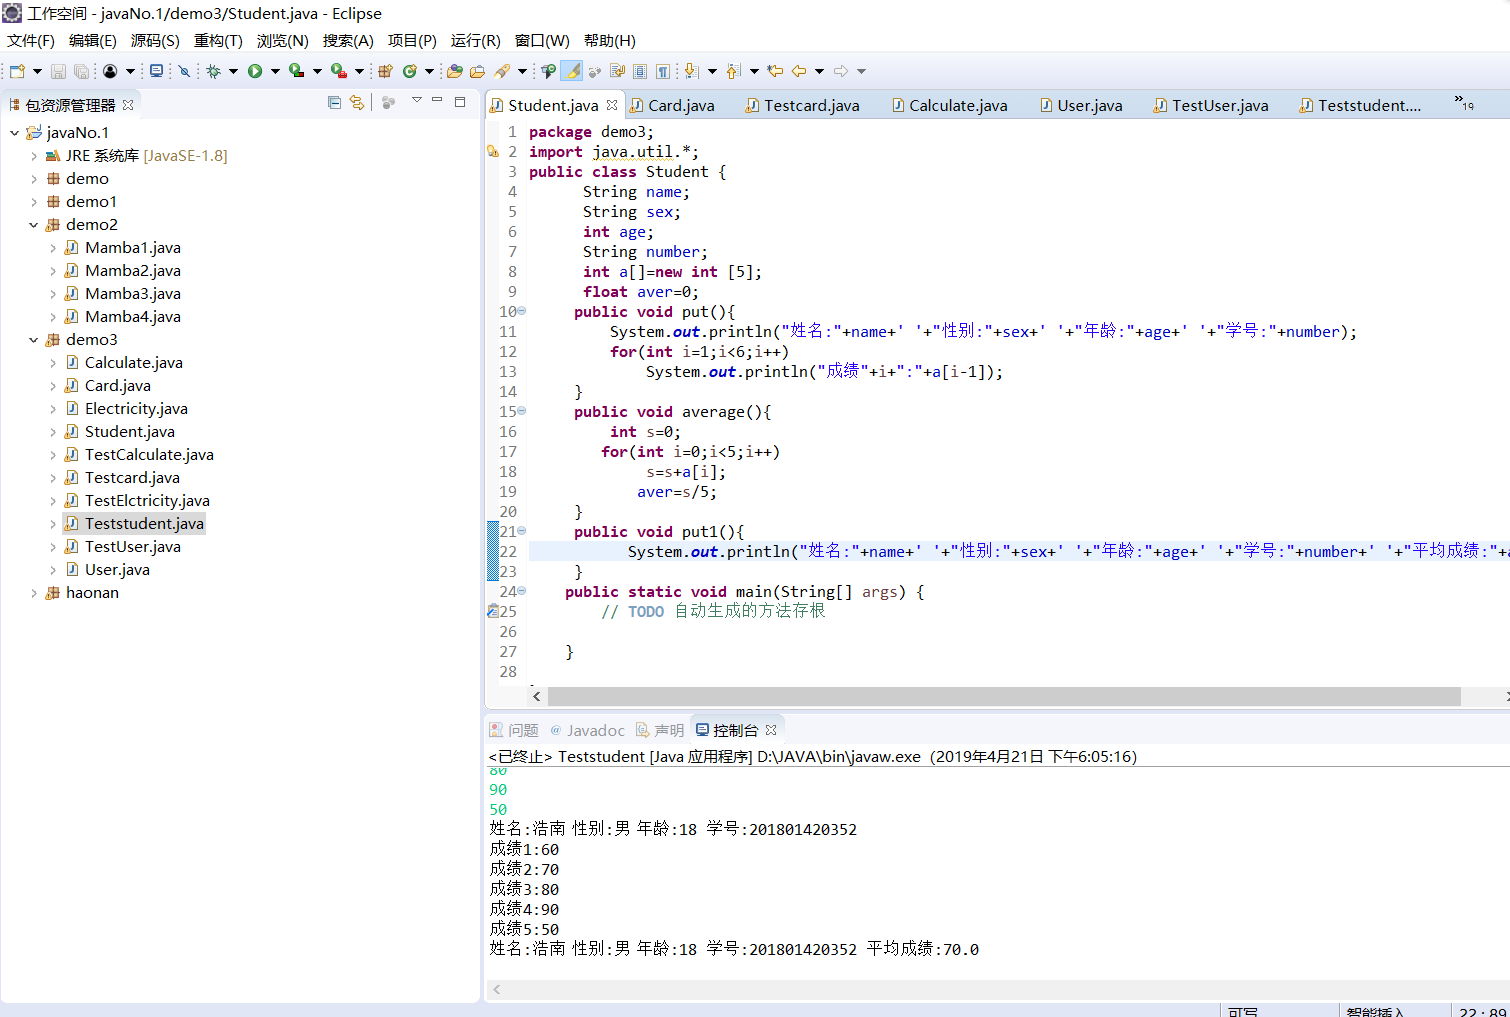Open Search with the flashlight icon
The height and width of the screenshot is (1017, 1510).
[502, 71]
